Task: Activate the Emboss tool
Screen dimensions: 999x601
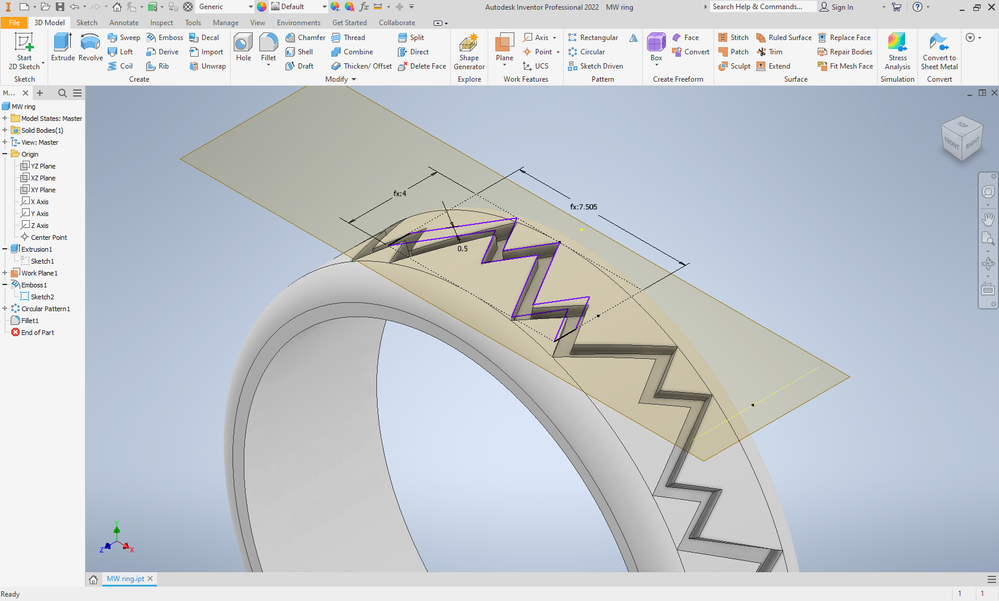Action: (164, 38)
